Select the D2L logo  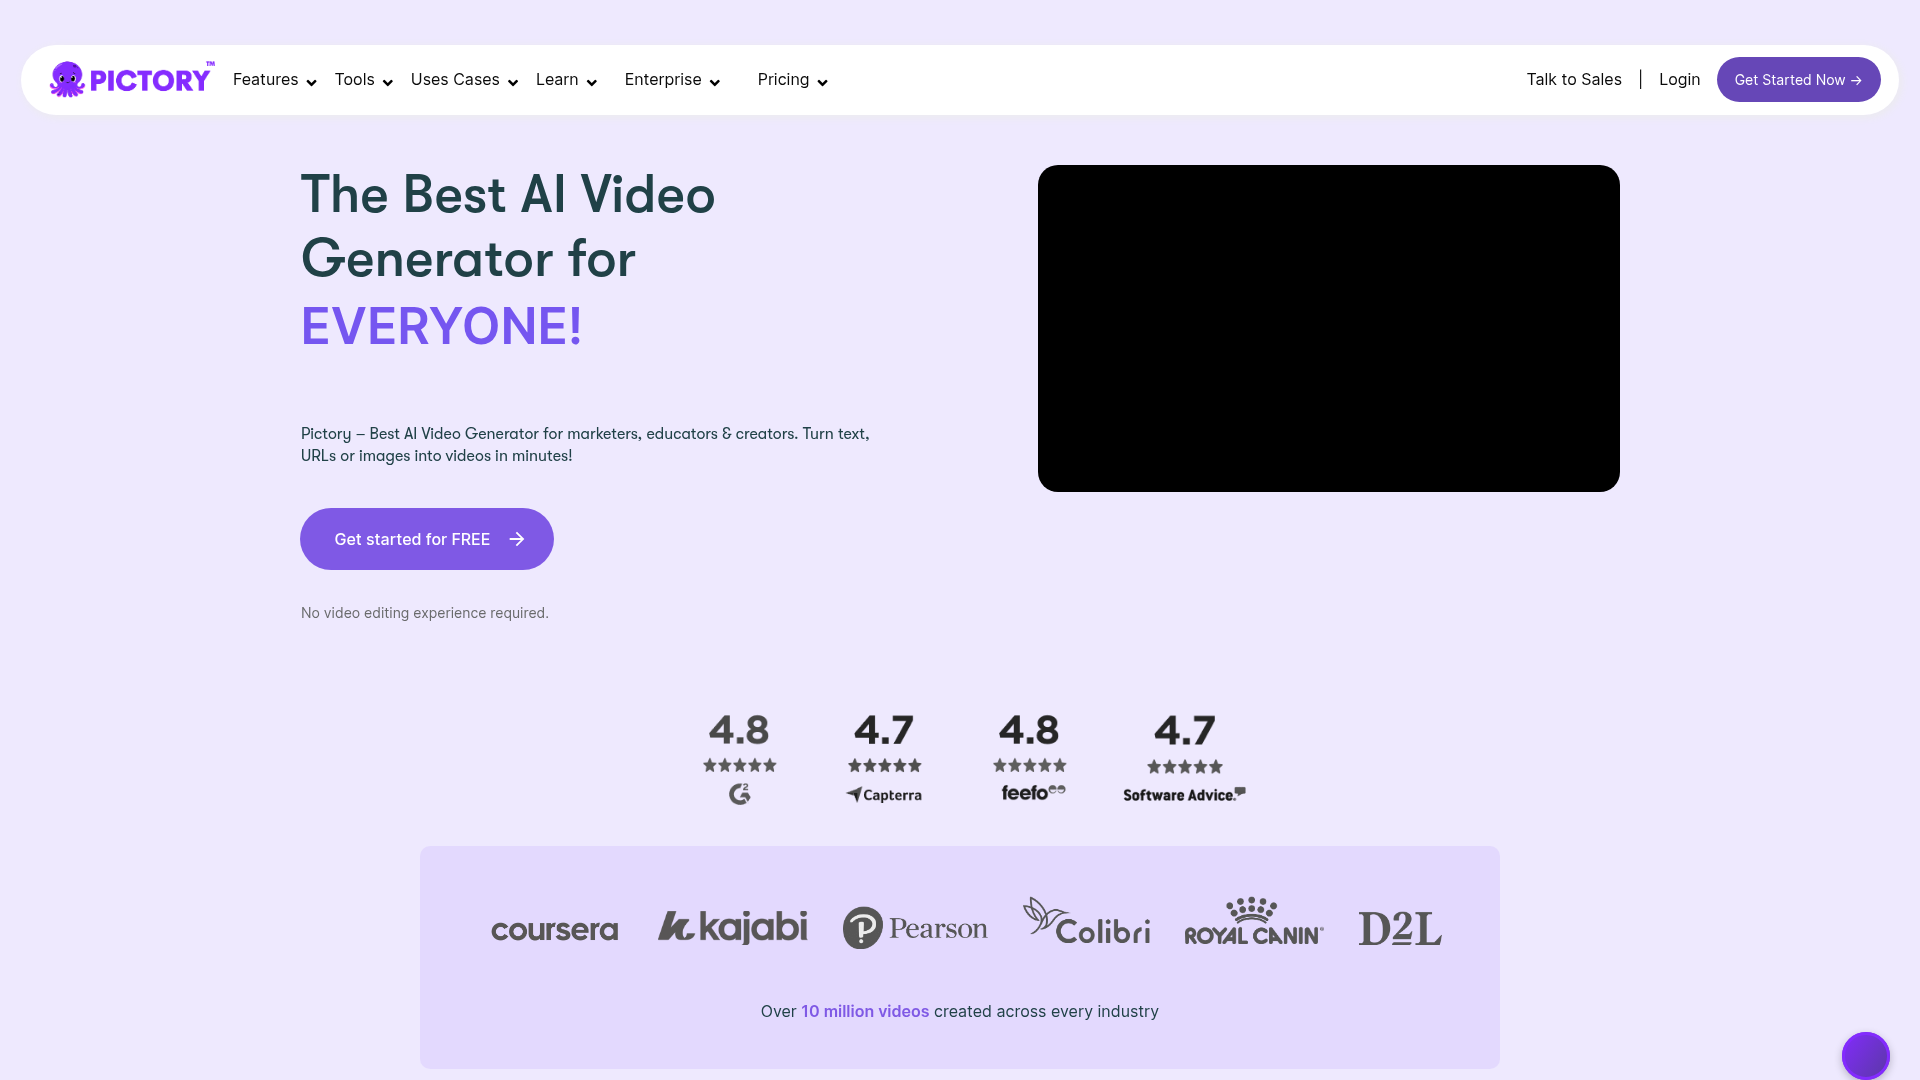point(1399,927)
